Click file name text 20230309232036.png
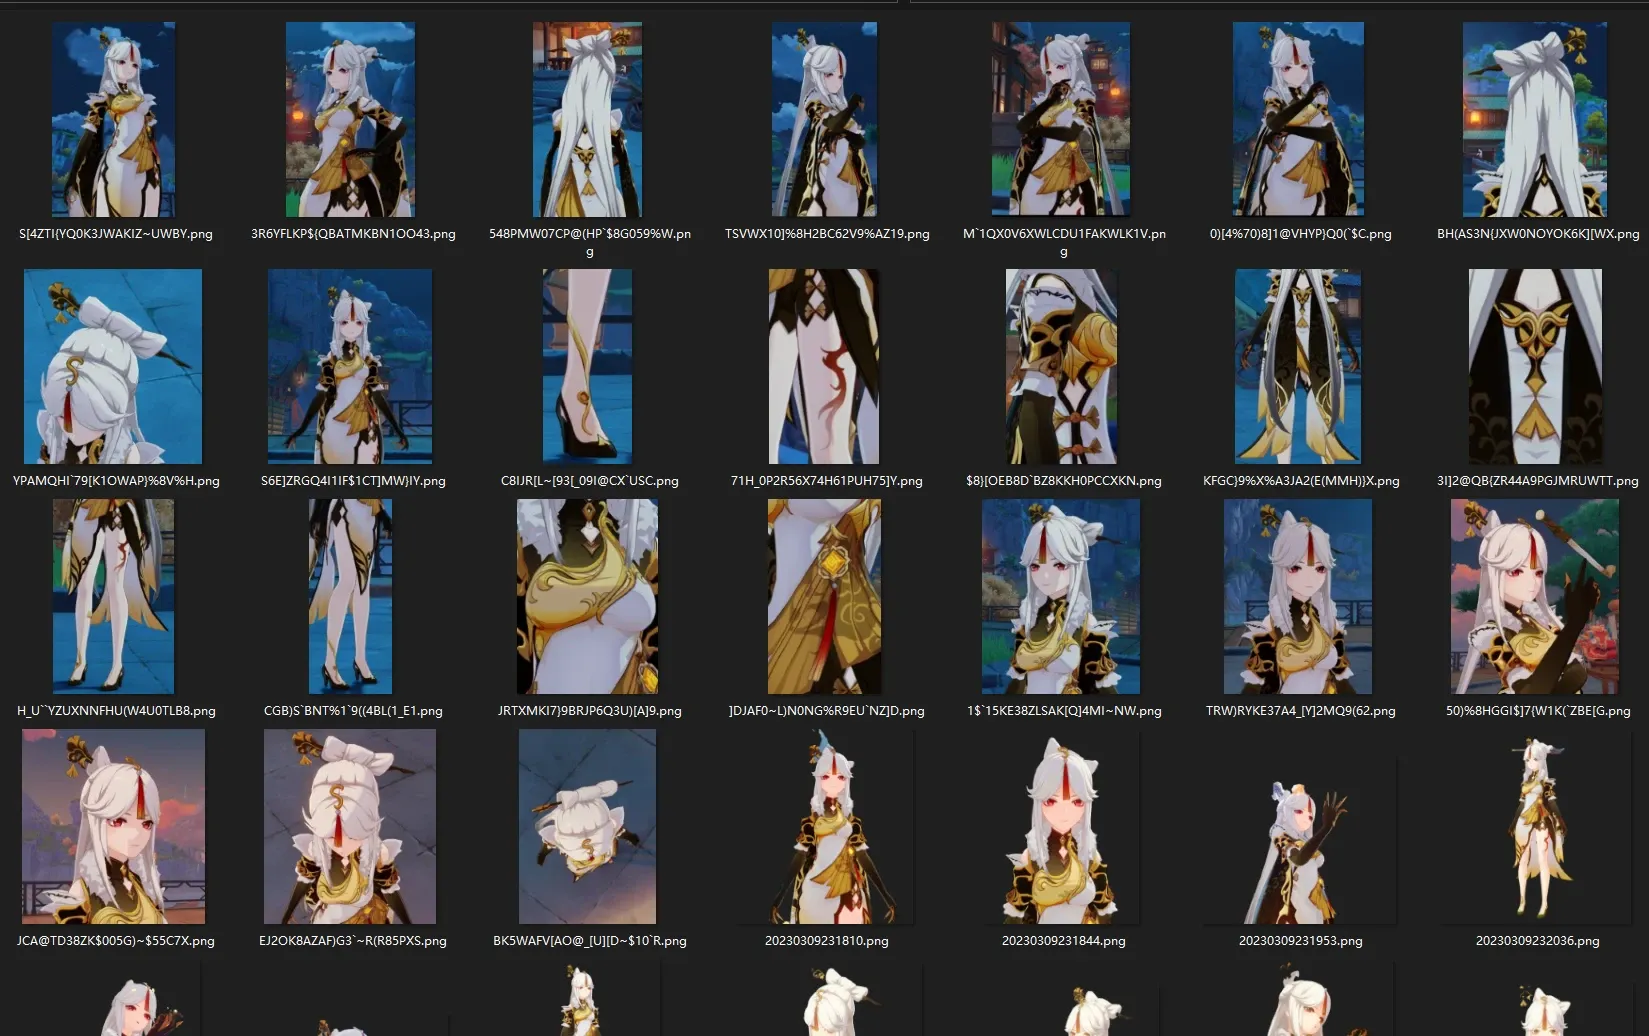The width and height of the screenshot is (1649, 1036). tap(1538, 941)
